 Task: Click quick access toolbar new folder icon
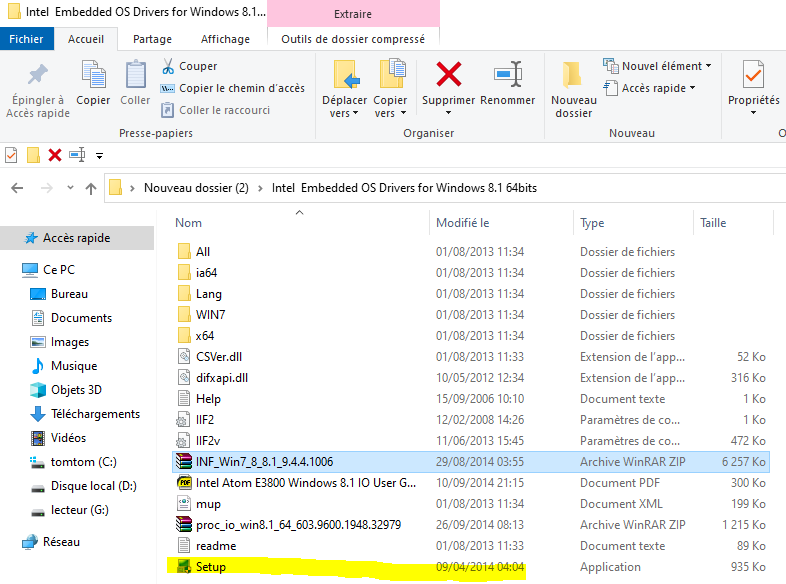point(33,155)
